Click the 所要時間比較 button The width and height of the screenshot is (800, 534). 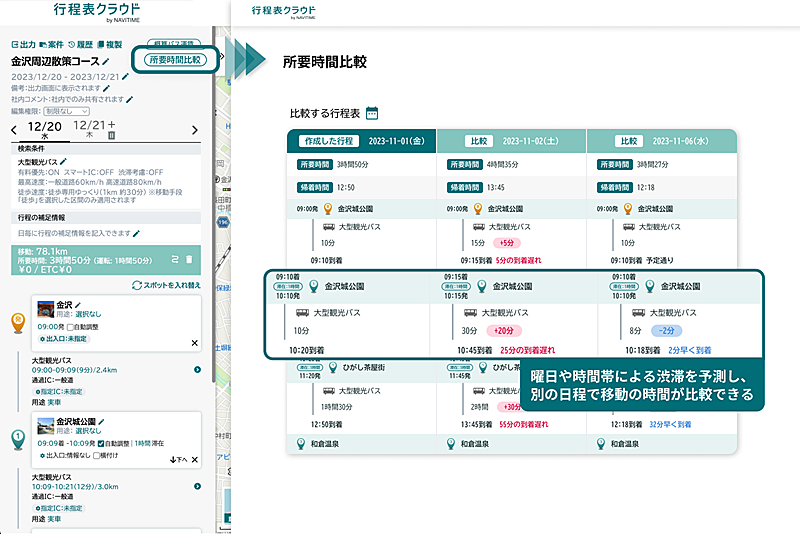(175, 60)
